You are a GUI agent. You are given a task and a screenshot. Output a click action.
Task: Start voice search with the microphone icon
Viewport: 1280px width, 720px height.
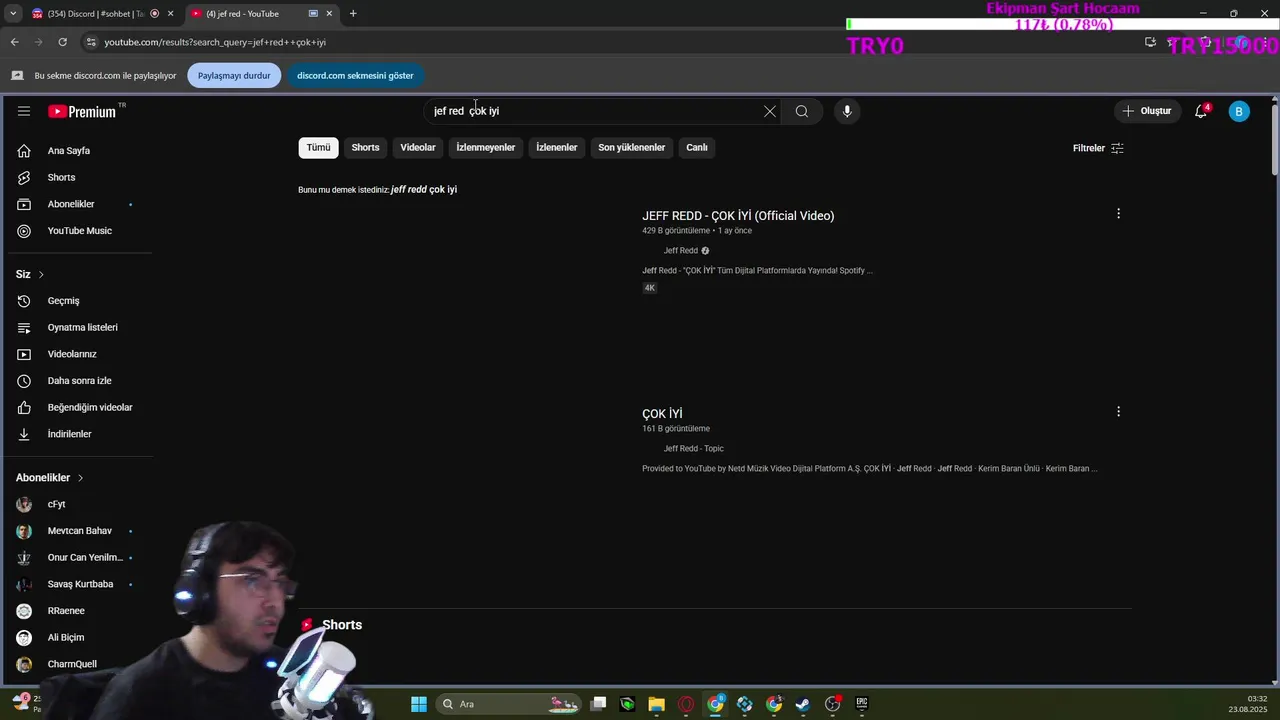(x=847, y=111)
